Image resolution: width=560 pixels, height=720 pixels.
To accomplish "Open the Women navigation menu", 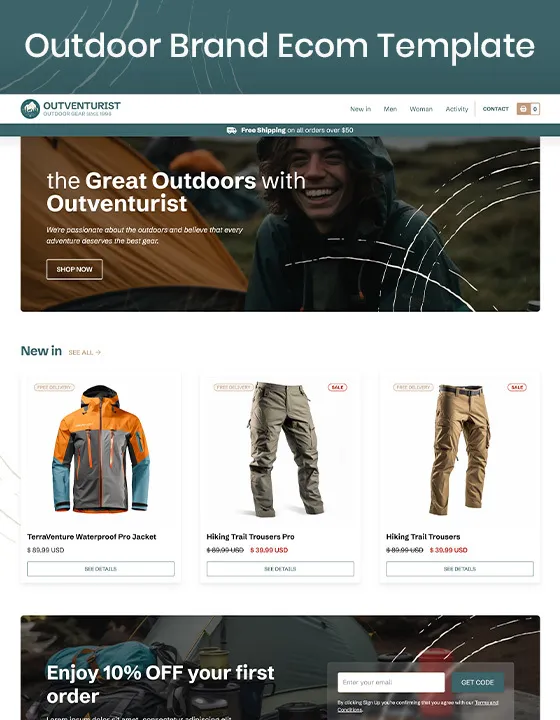I will [x=421, y=109].
